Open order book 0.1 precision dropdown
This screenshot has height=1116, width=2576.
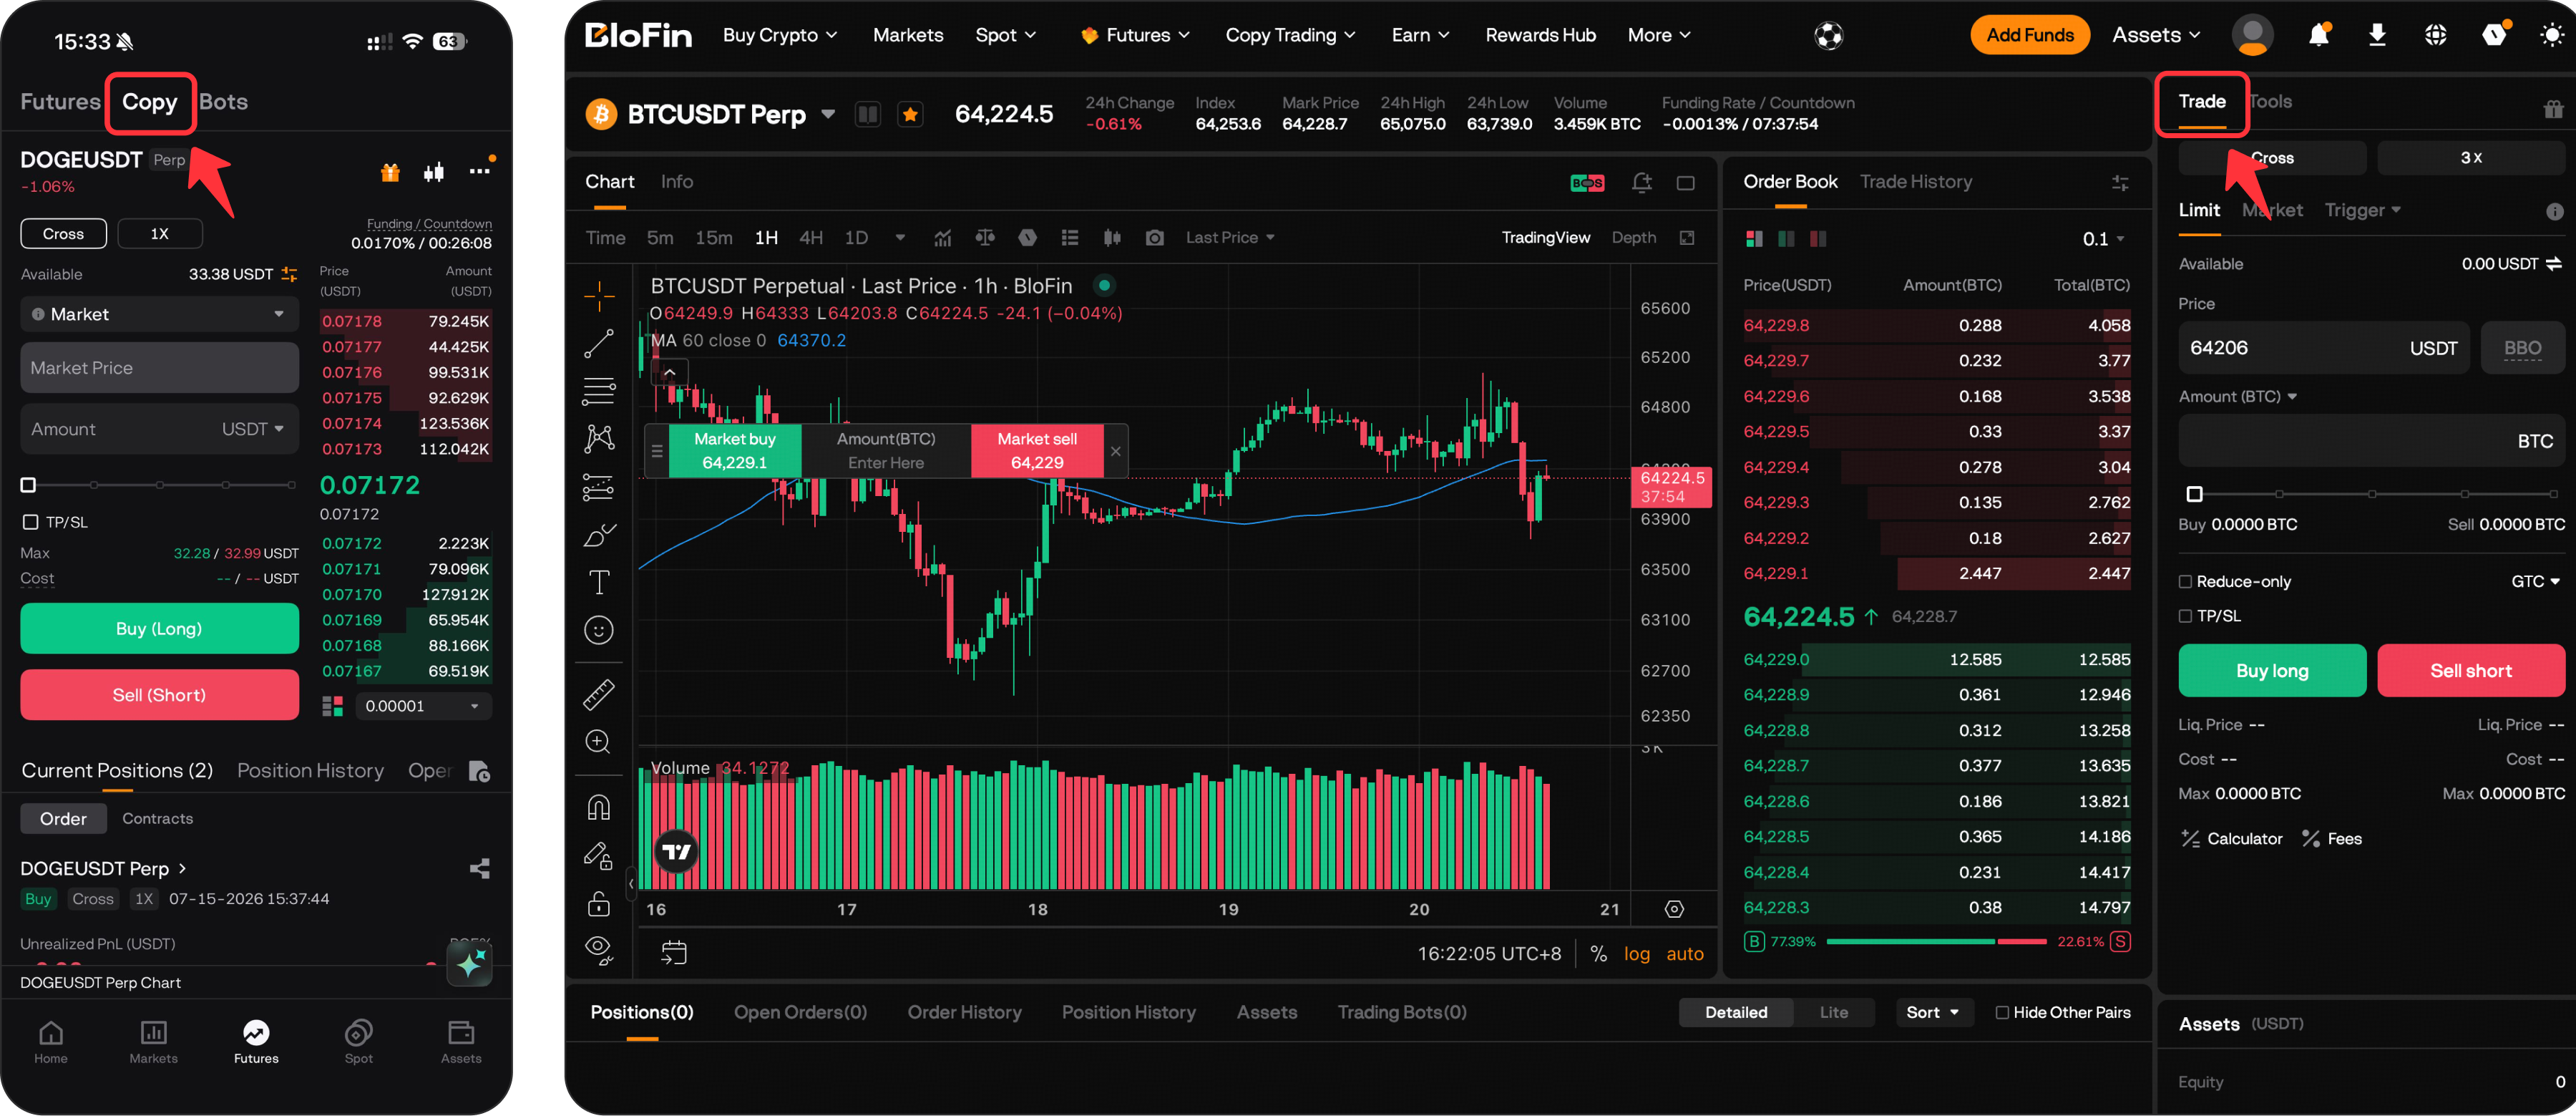(2103, 239)
